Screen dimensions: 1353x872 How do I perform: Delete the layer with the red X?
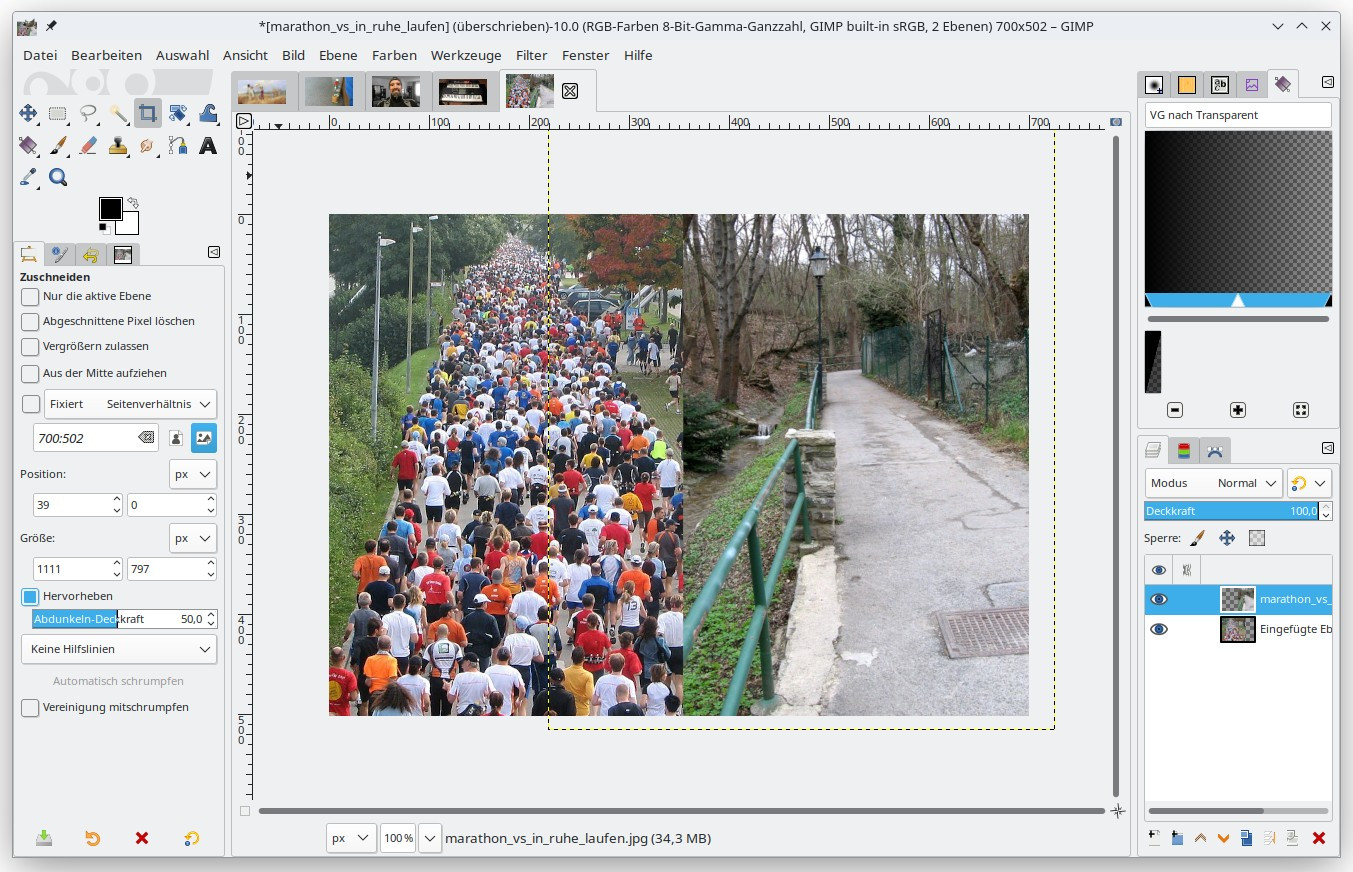(1318, 838)
